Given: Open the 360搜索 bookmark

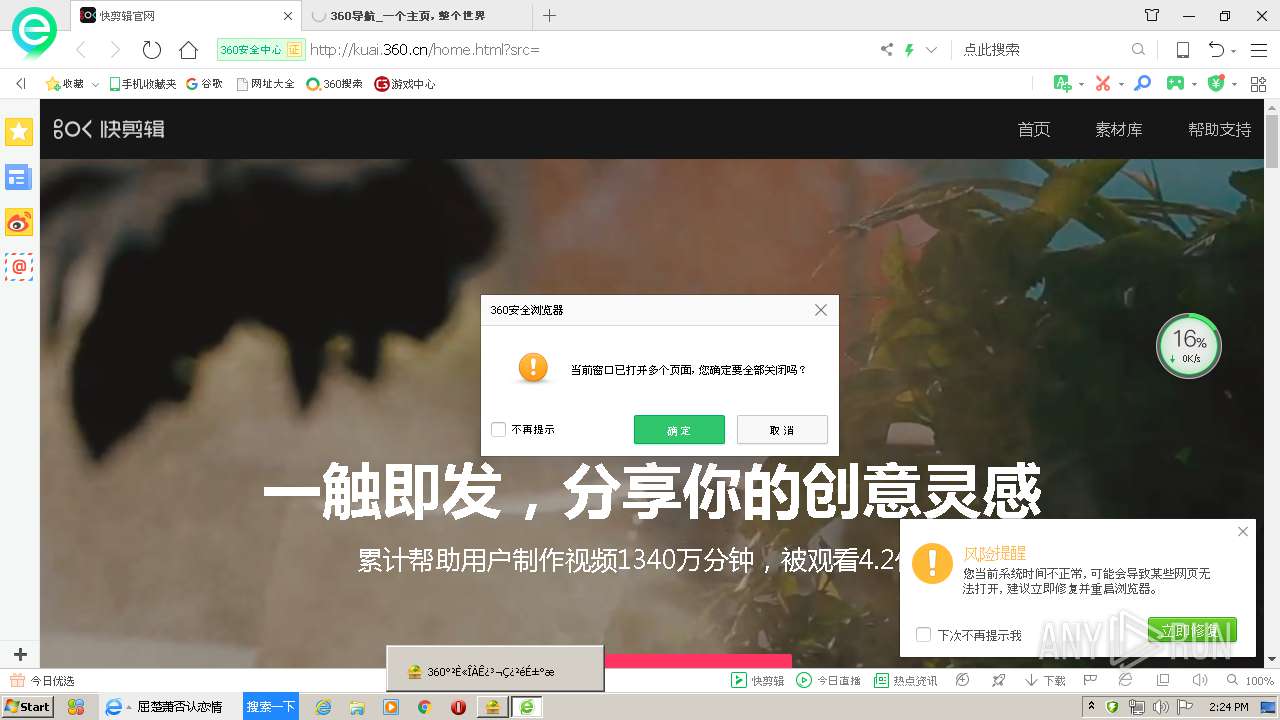Looking at the screenshot, I should coord(334,84).
